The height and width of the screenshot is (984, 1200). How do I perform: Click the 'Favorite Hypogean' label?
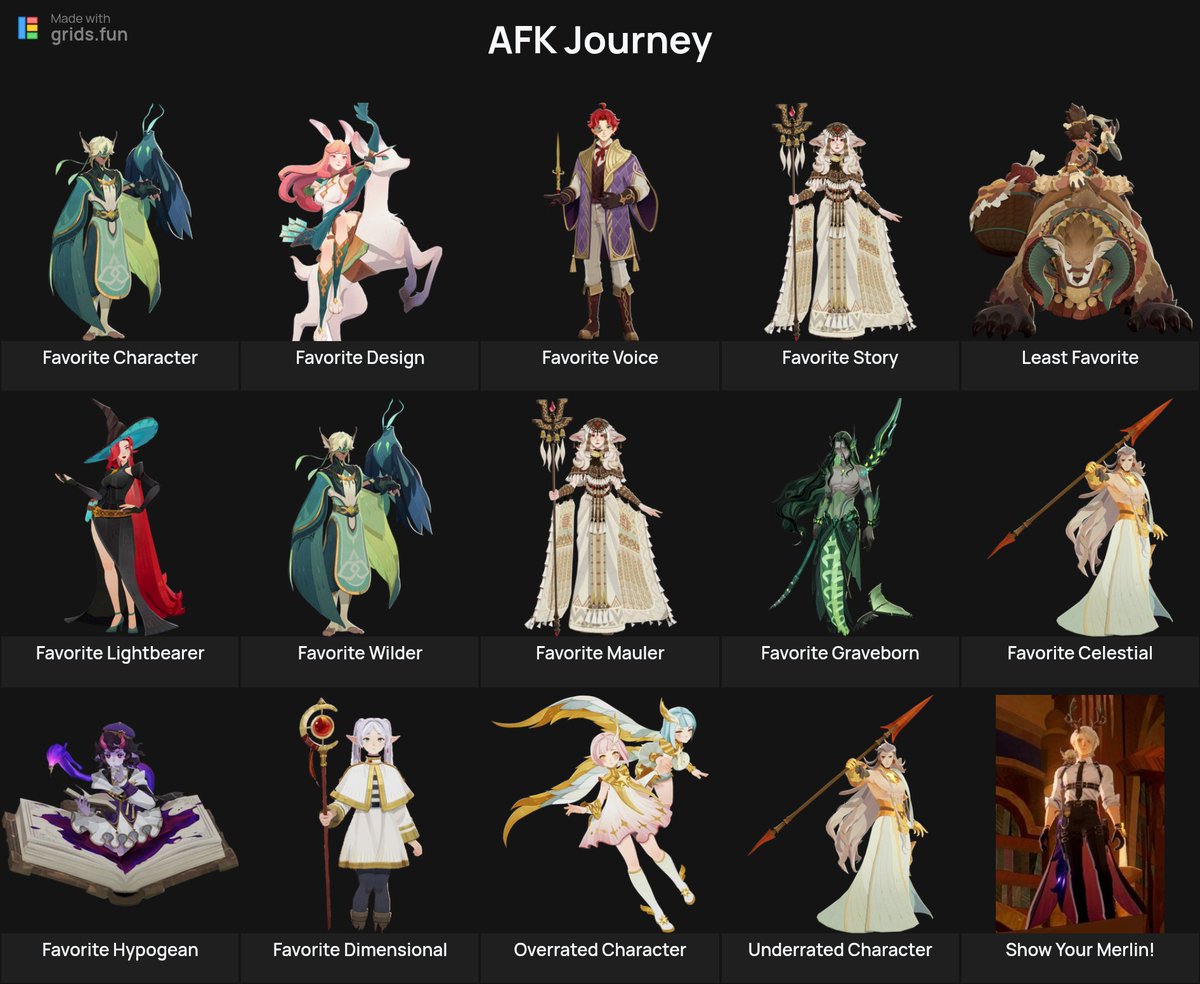(120, 950)
